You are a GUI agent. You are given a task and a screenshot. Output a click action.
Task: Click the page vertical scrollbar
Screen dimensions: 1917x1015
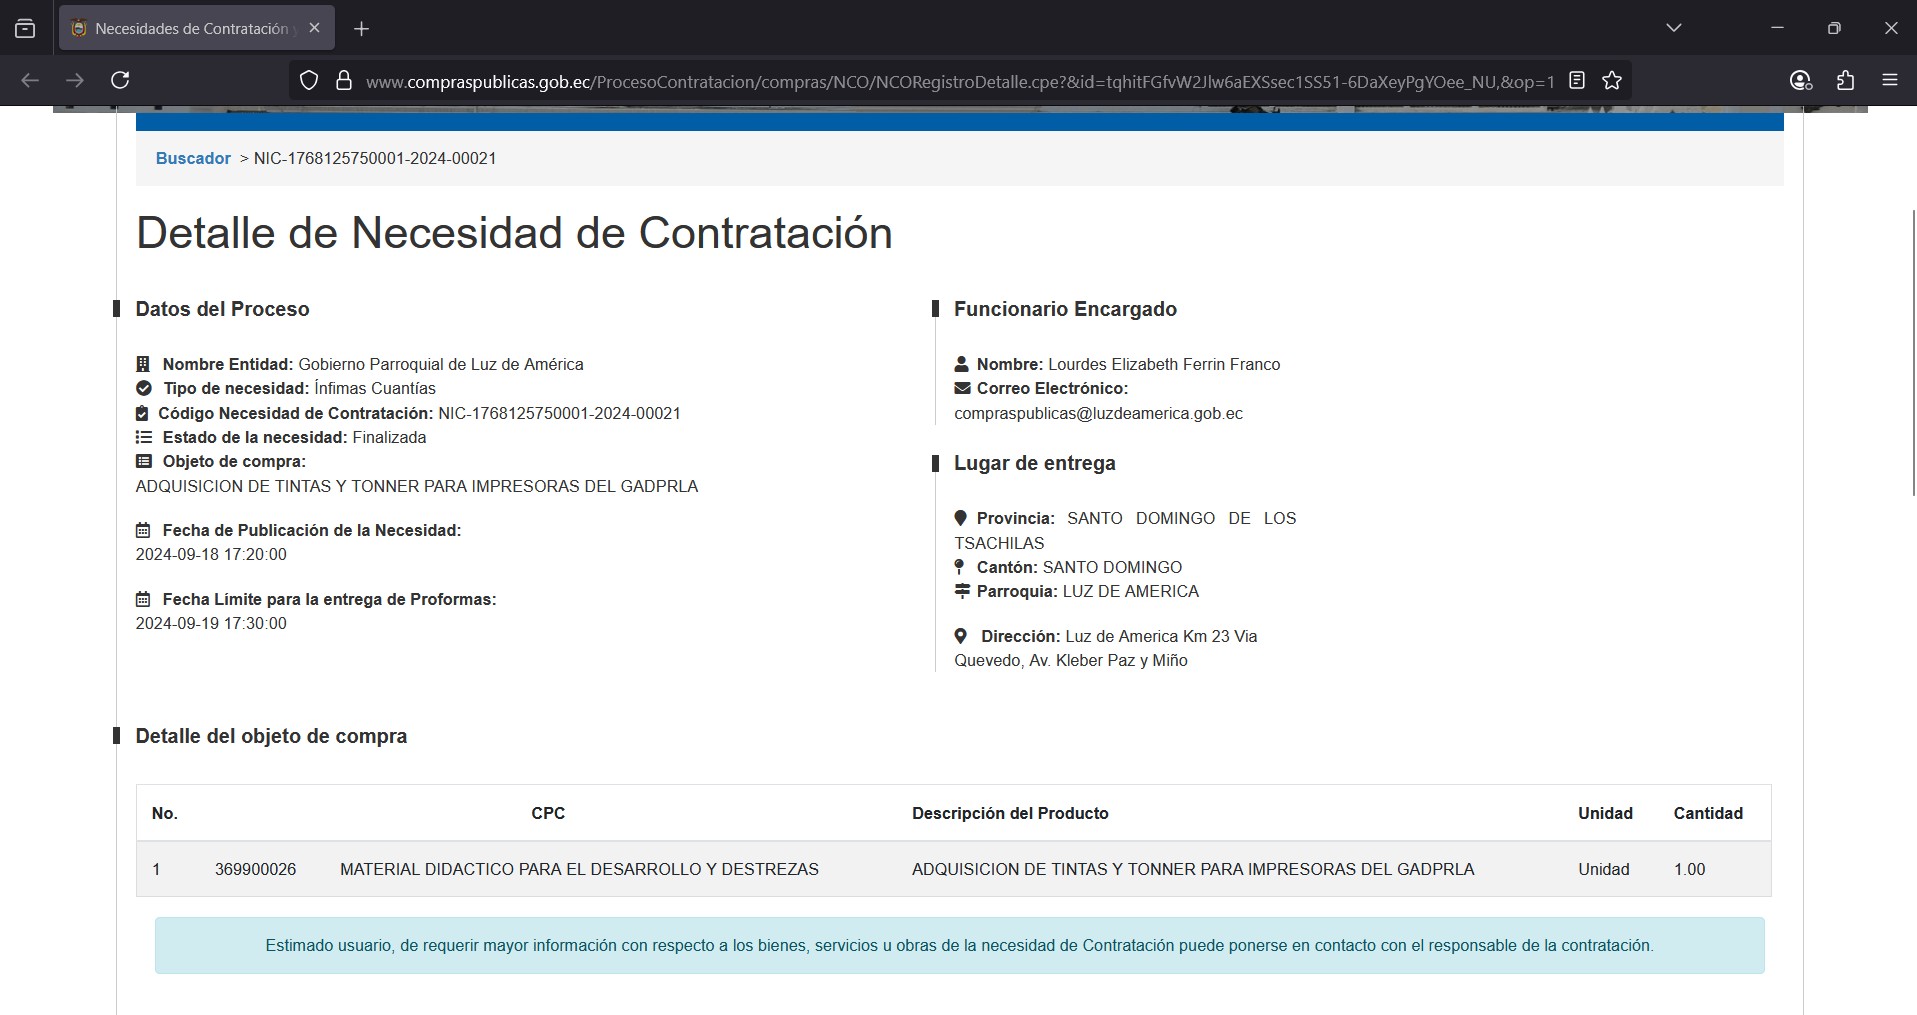click(1913, 353)
